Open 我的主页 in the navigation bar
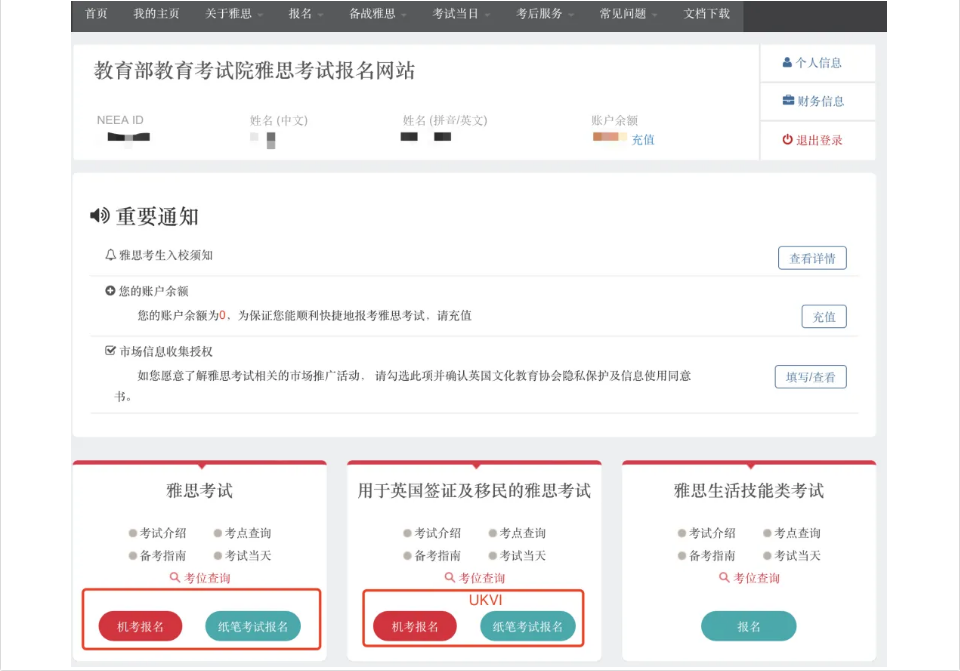The height and width of the screenshot is (671, 960). coord(156,13)
